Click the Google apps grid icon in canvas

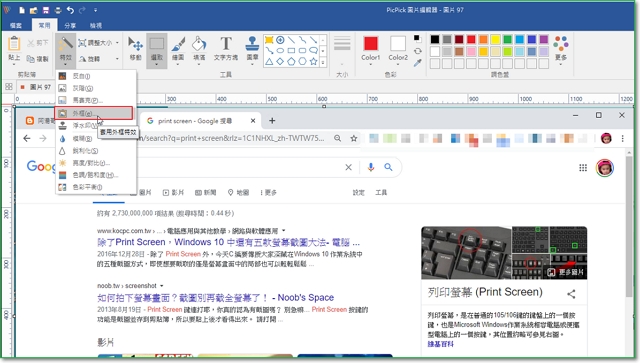coord(583,168)
